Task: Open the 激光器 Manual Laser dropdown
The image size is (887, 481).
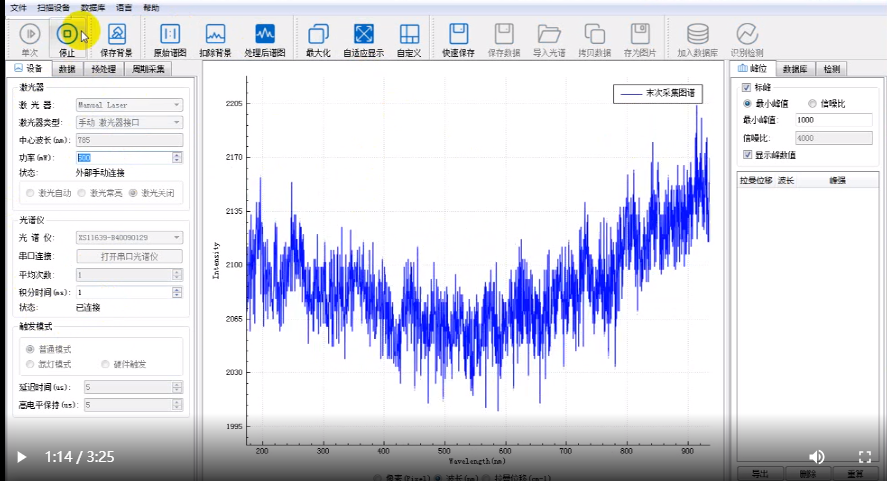Action: (x=129, y=104)
